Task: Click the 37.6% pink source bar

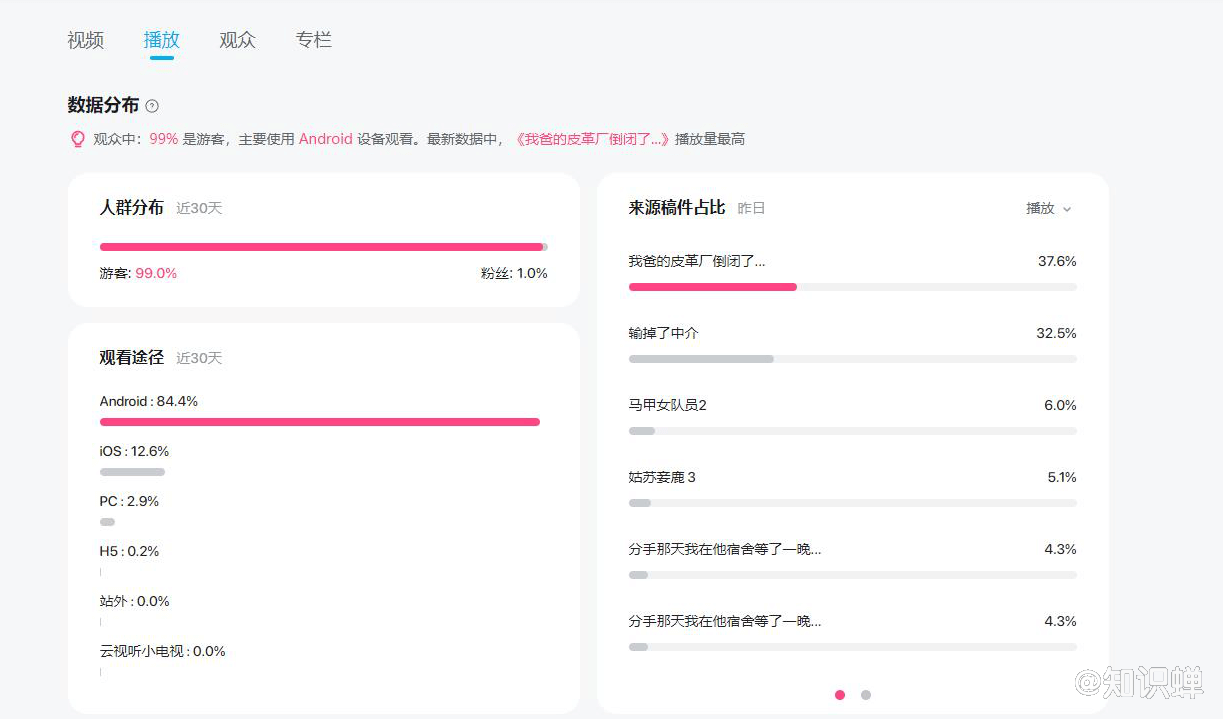Action: click(x=712, y=287)
